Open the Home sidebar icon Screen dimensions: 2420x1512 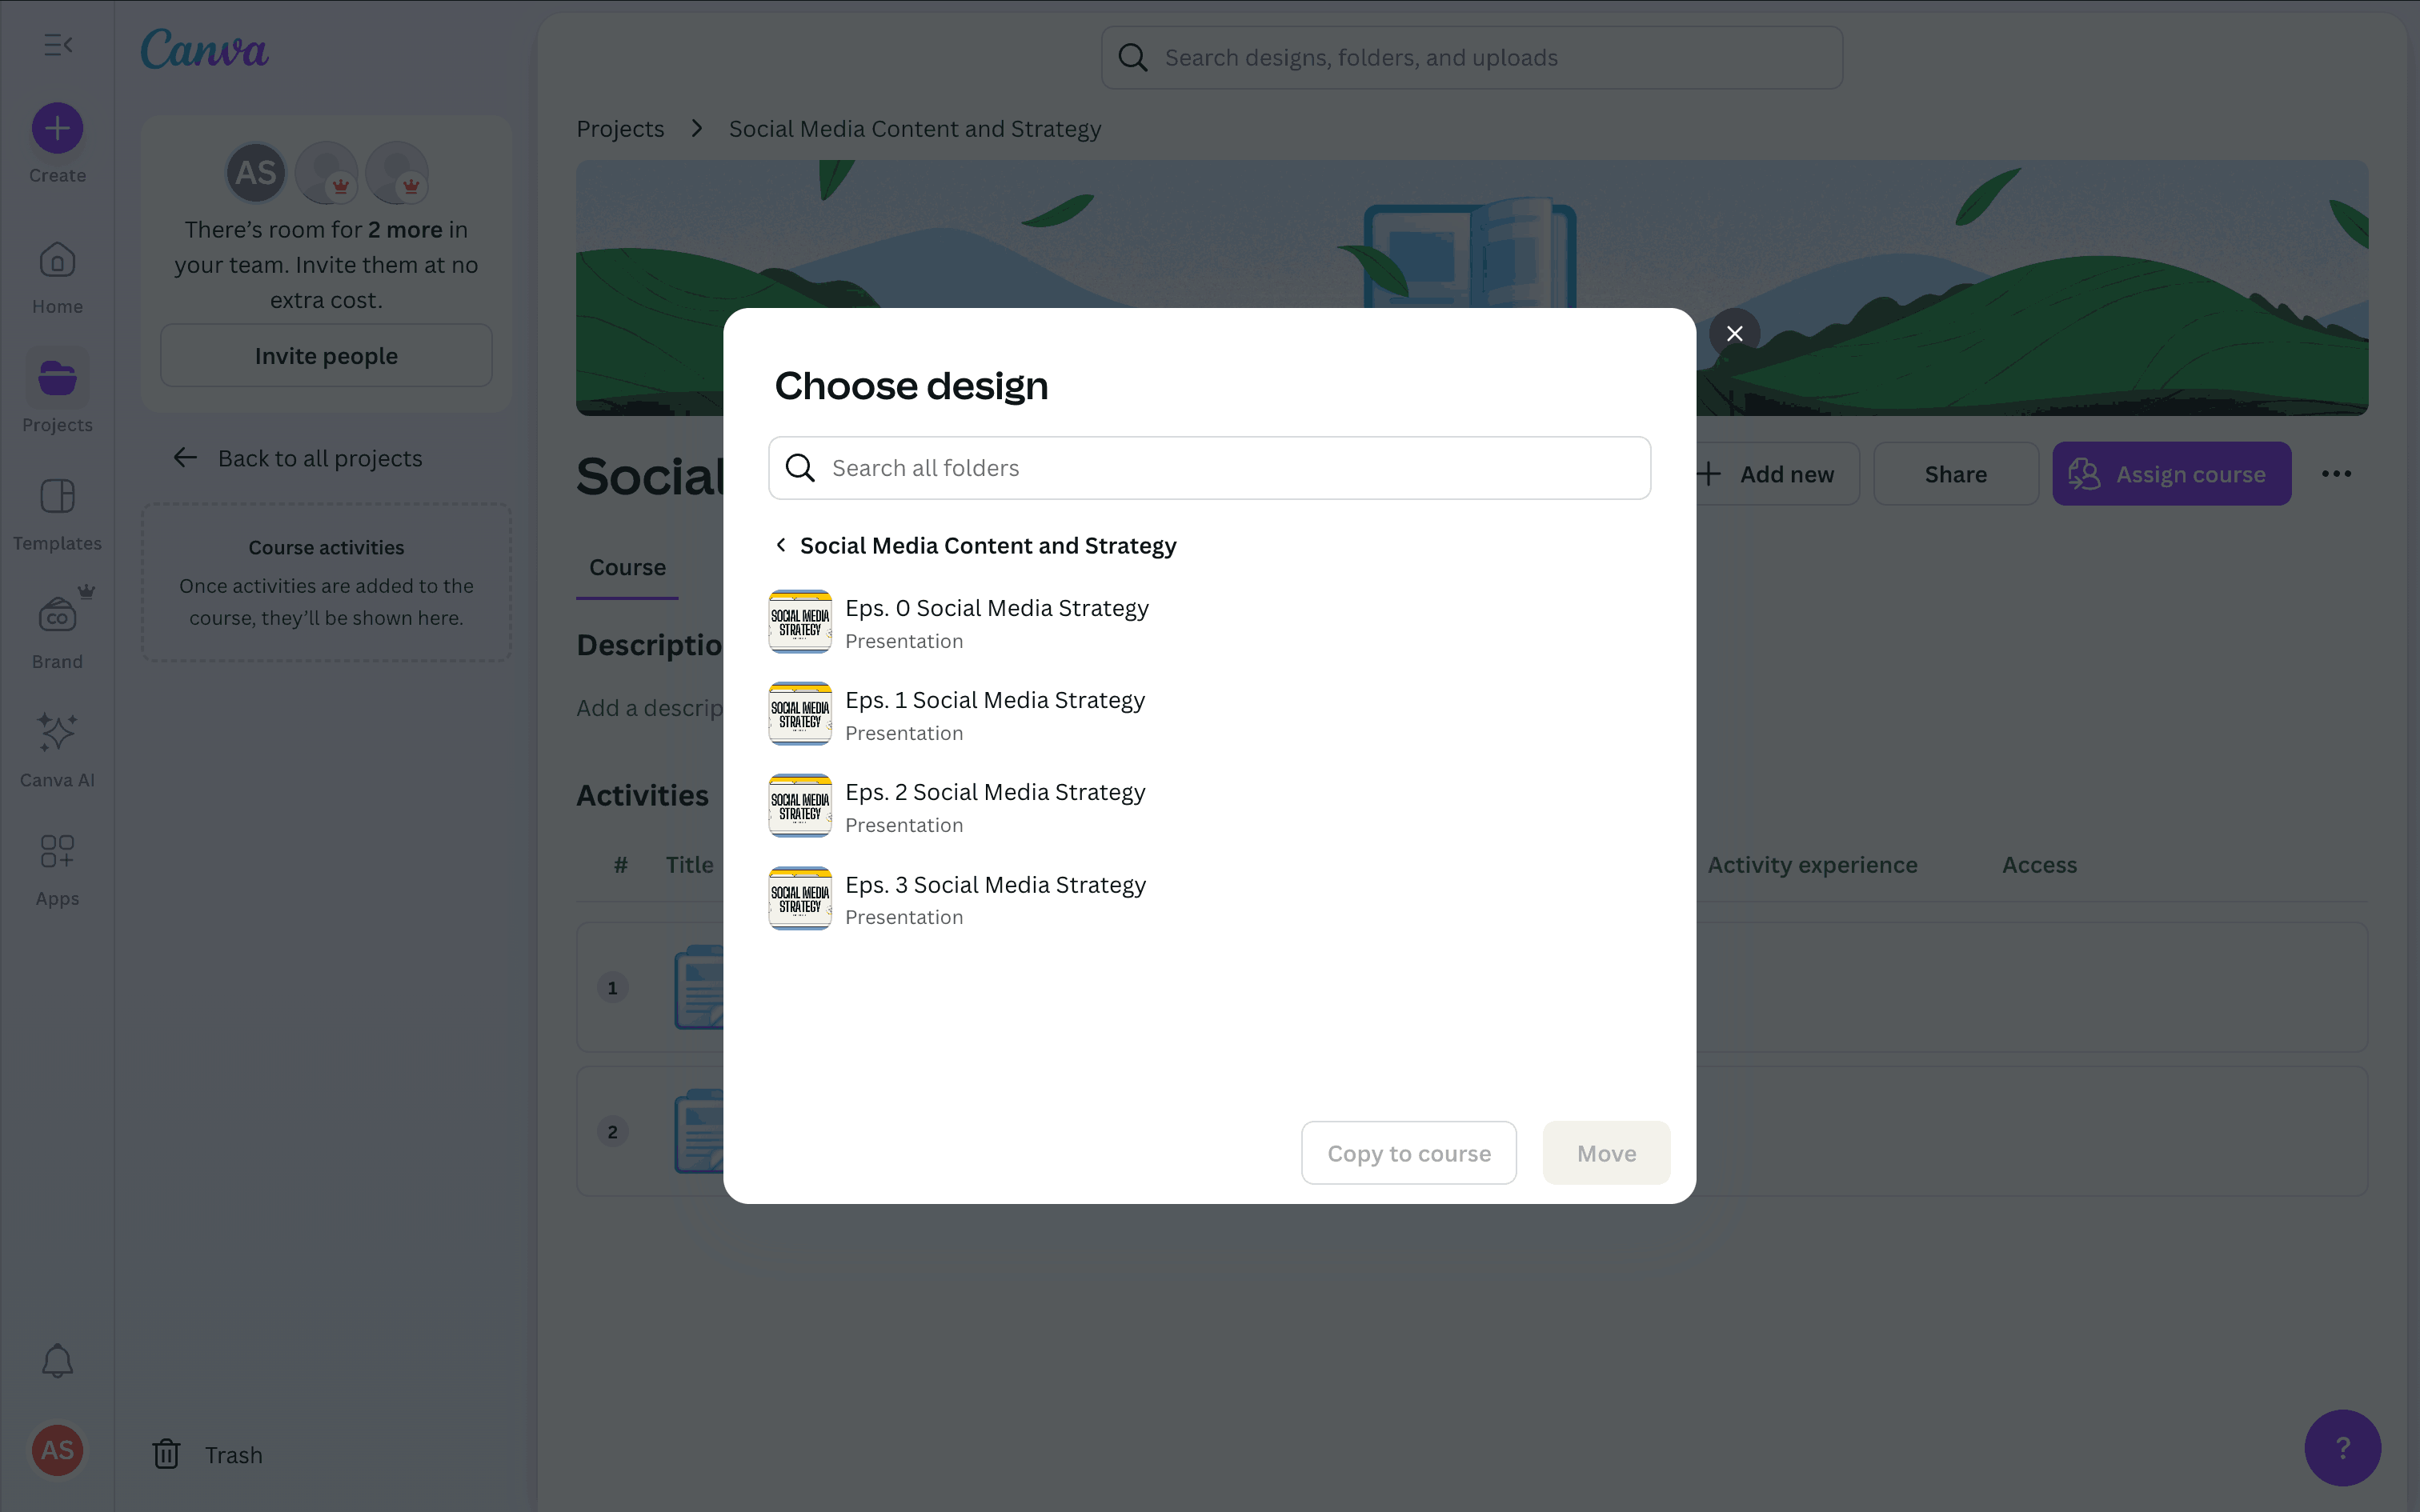(57, 262)
